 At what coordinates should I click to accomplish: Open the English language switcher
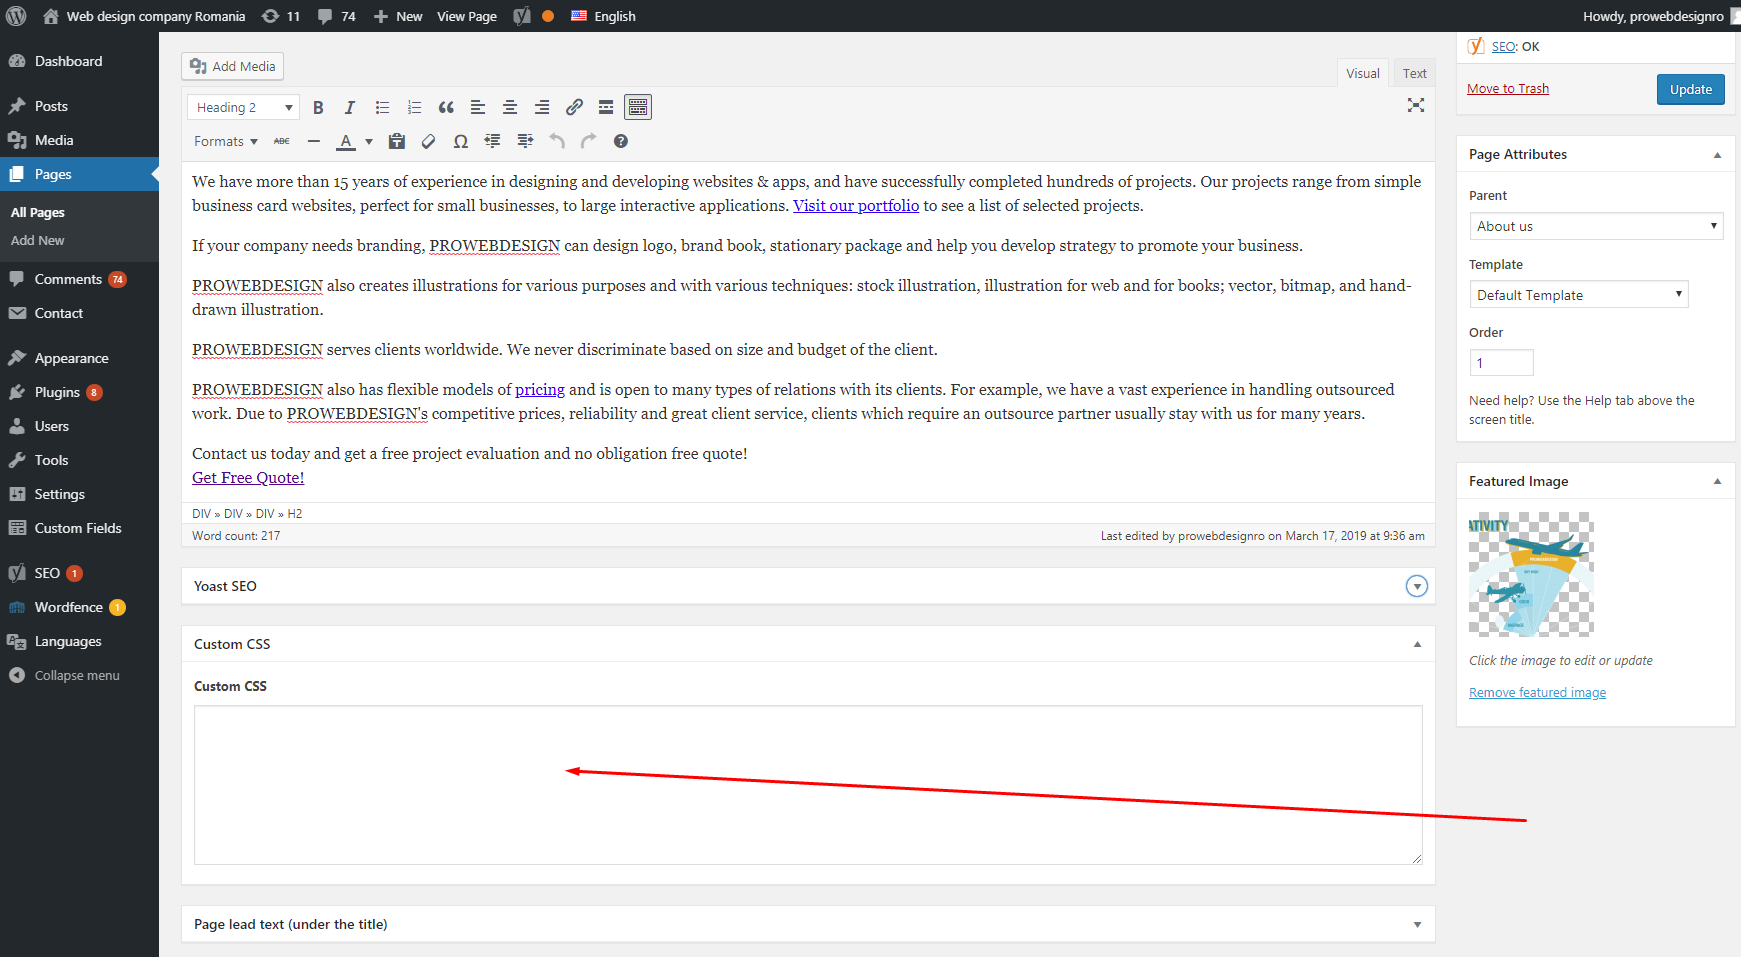pos(603,16)
